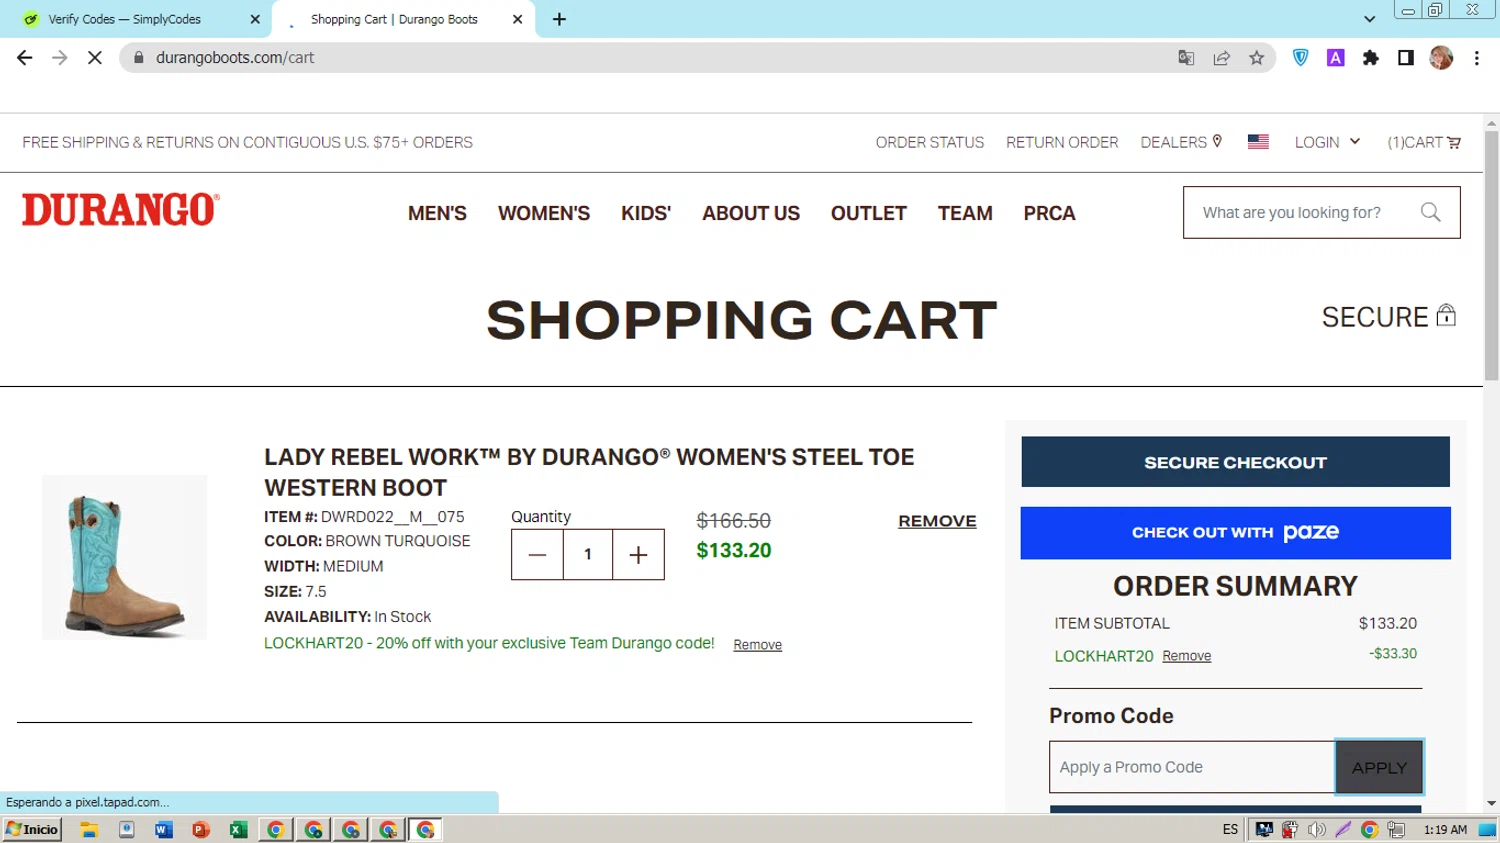Open the Inicio start button
1500x843 pixels.
[x=32, y=829]
